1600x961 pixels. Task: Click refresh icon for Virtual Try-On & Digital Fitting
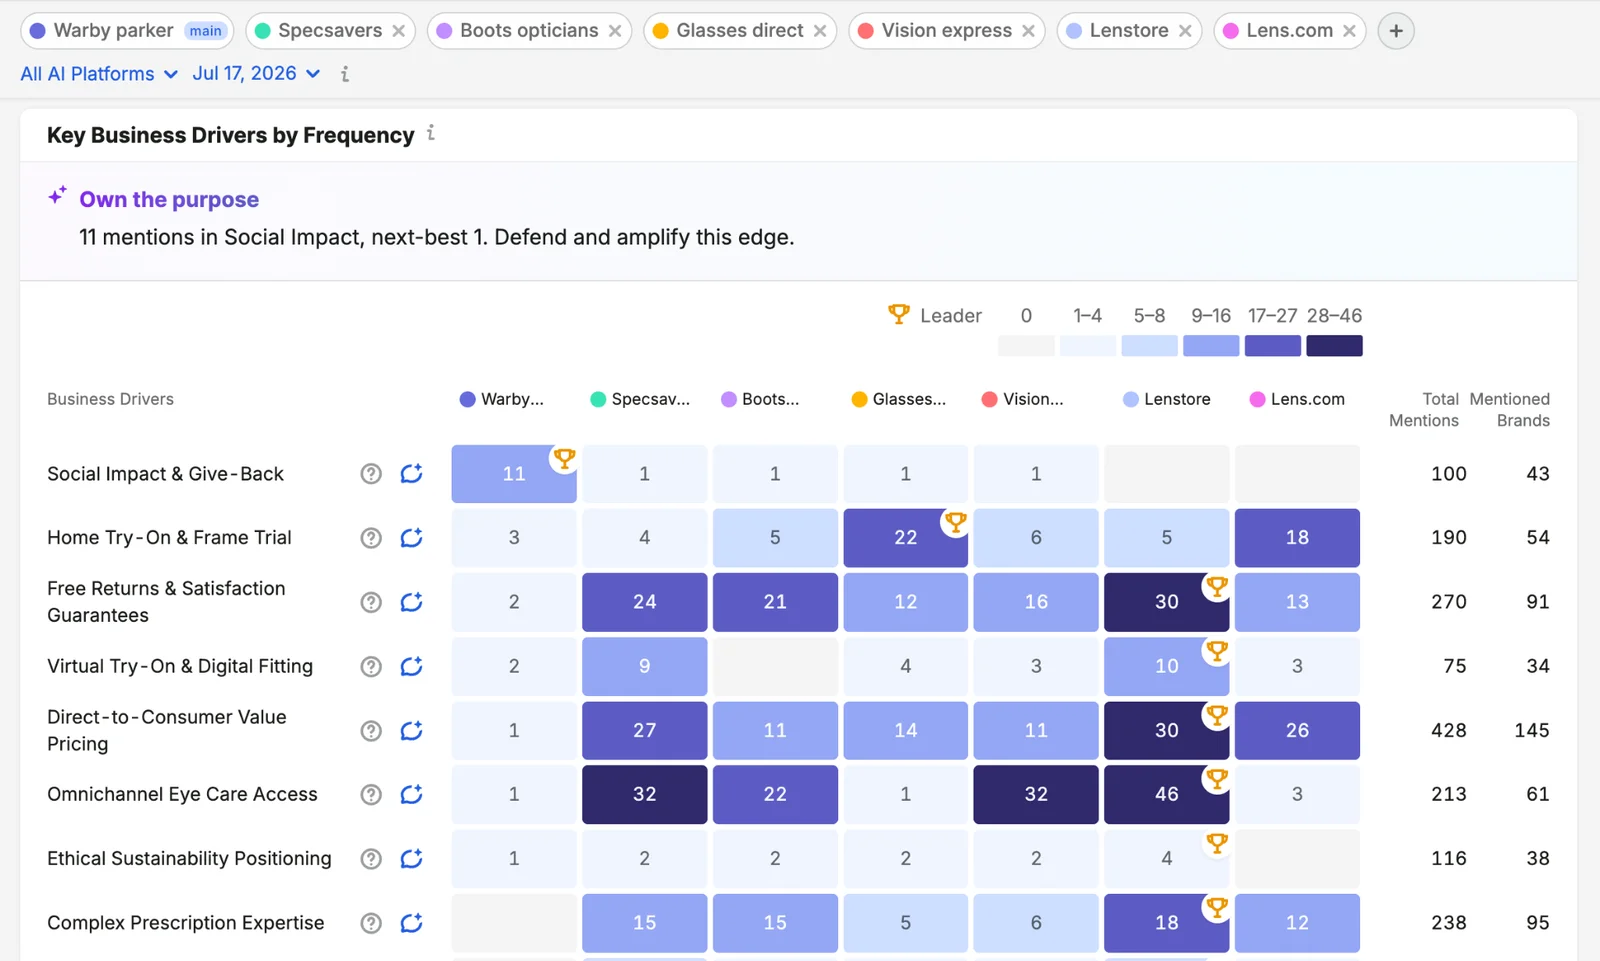pyautogui.click(x=411, y=666)
